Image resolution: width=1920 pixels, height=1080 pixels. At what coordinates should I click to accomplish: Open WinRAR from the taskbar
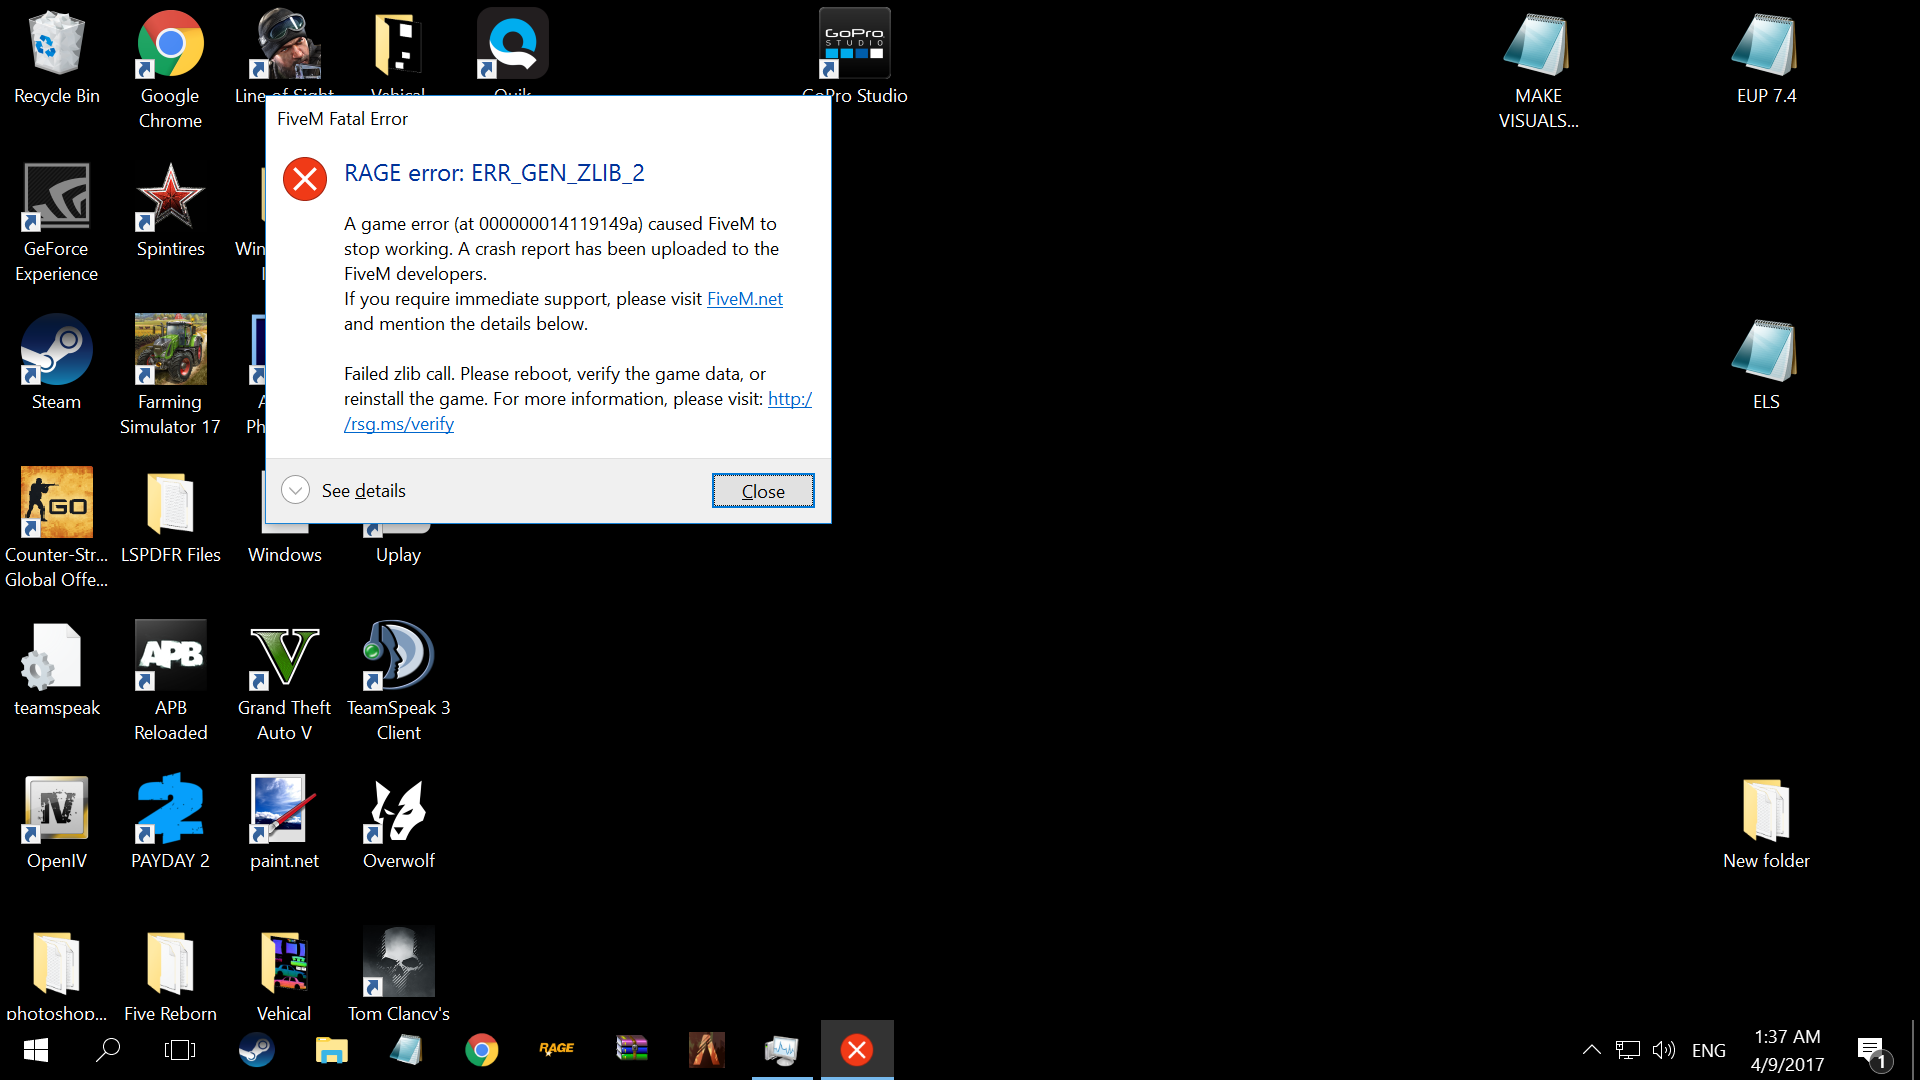coord(631,1050)
